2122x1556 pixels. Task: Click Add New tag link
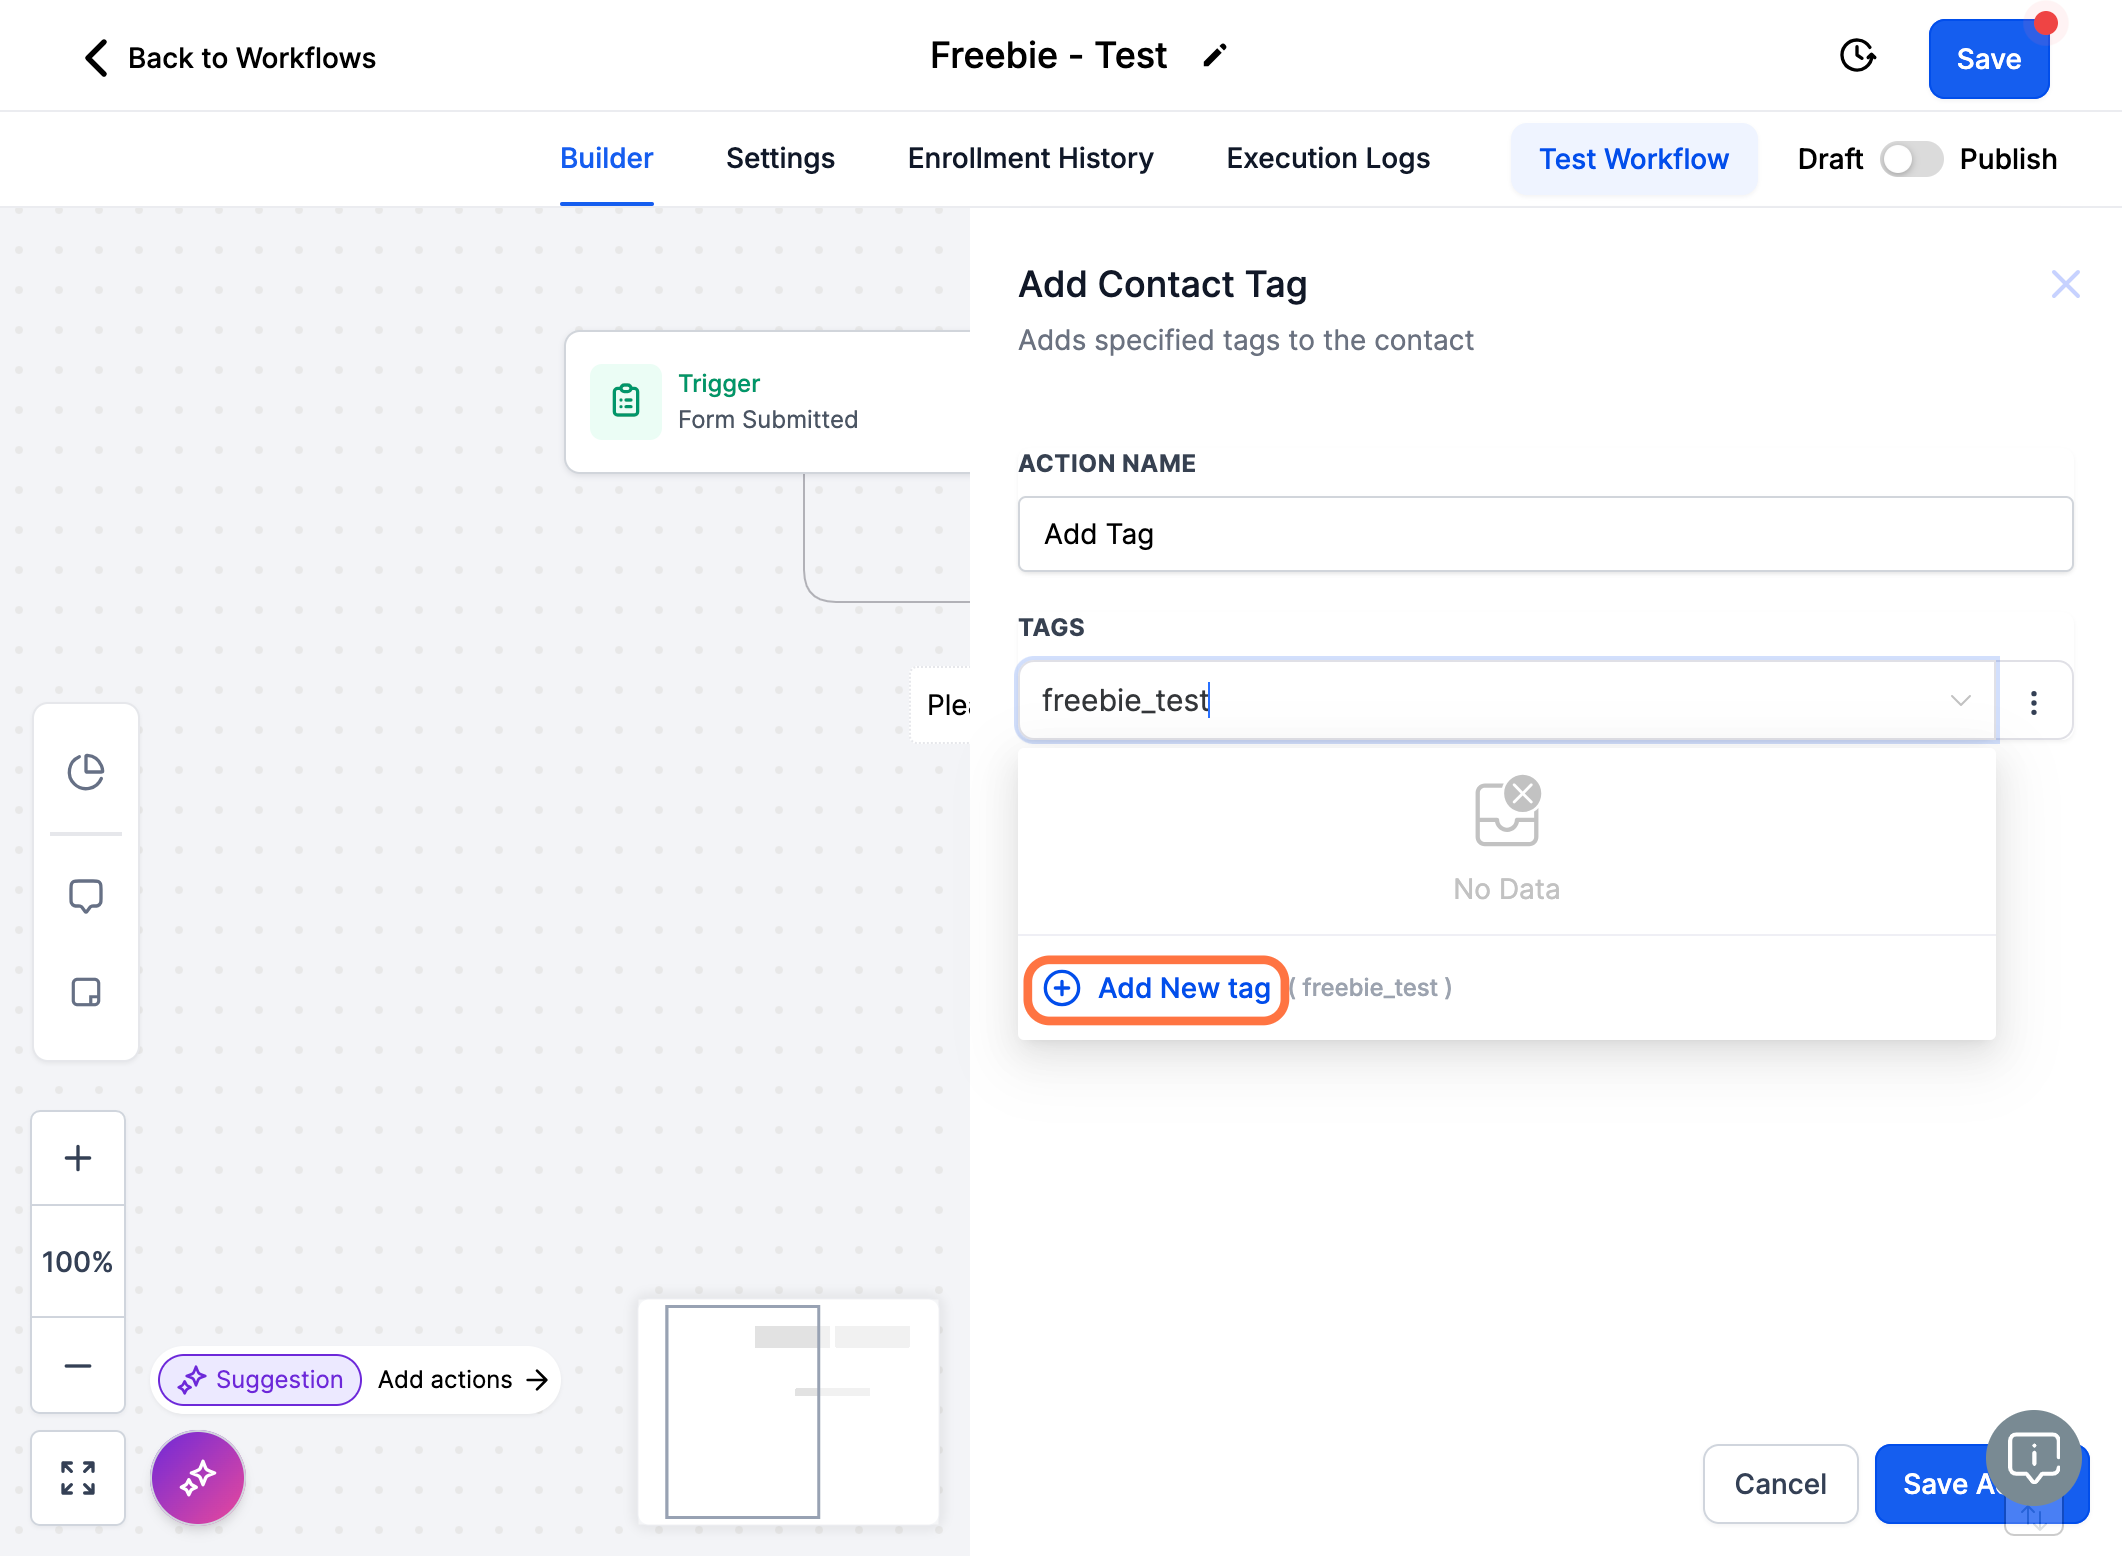click(x=1157, y=989)
